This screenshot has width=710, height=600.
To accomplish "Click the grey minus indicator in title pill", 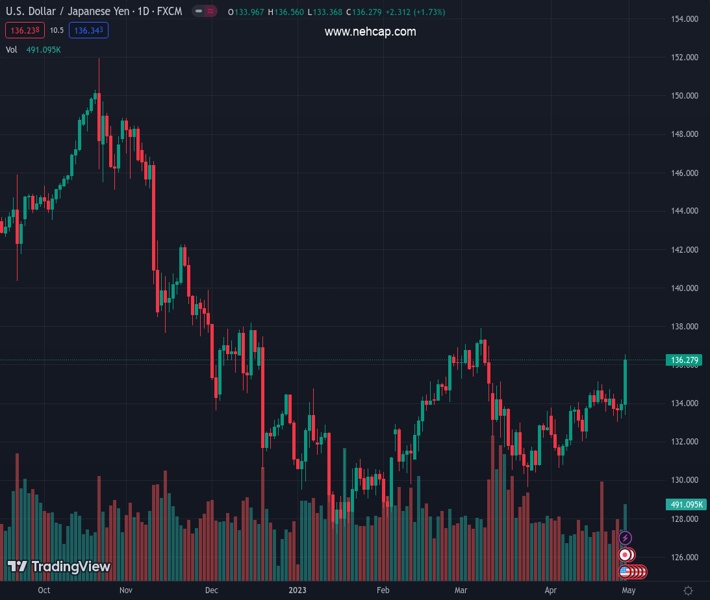I will [199, 11].
